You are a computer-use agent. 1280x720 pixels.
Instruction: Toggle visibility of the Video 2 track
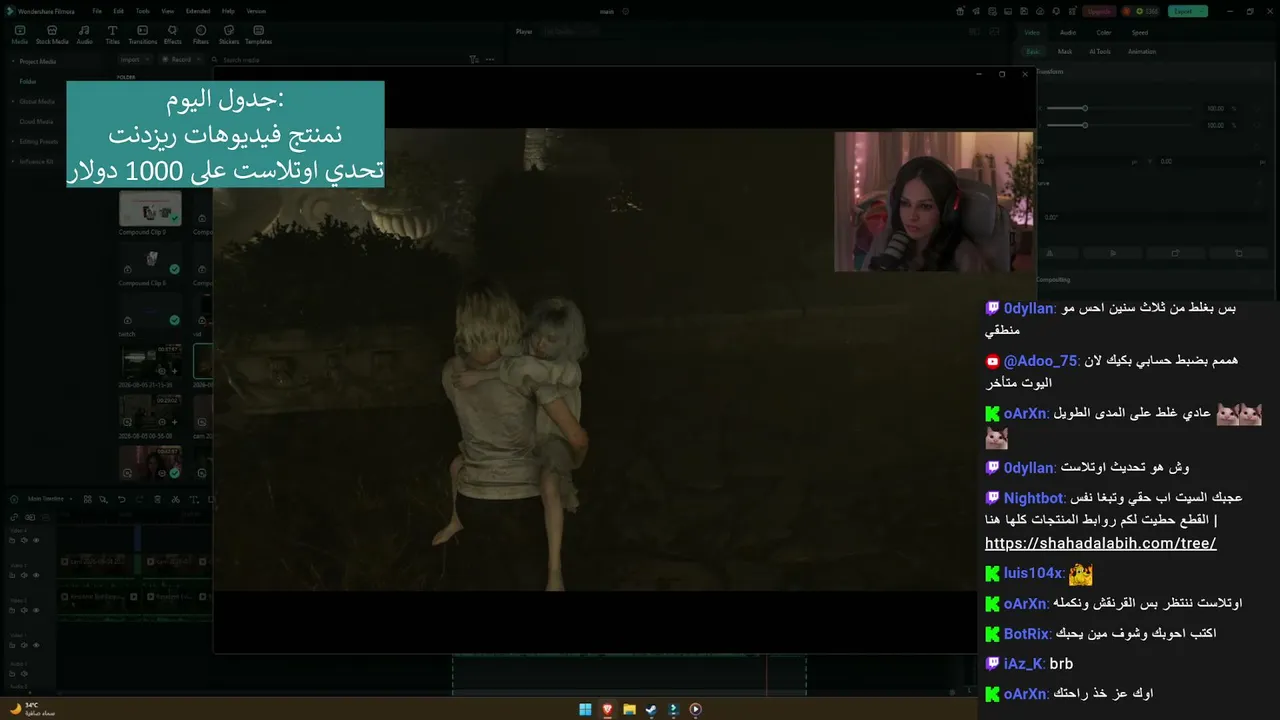pyautogui.click(x=36, y=610)
